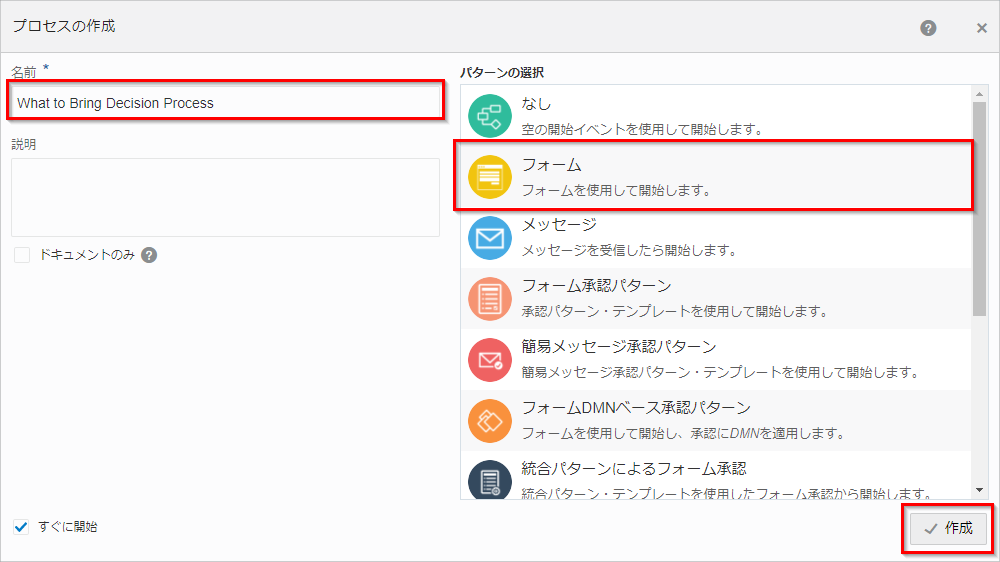This screenshot has height=562, width=1000.
Task: Click the 名前 text field
Action: (x=225, y=102)
